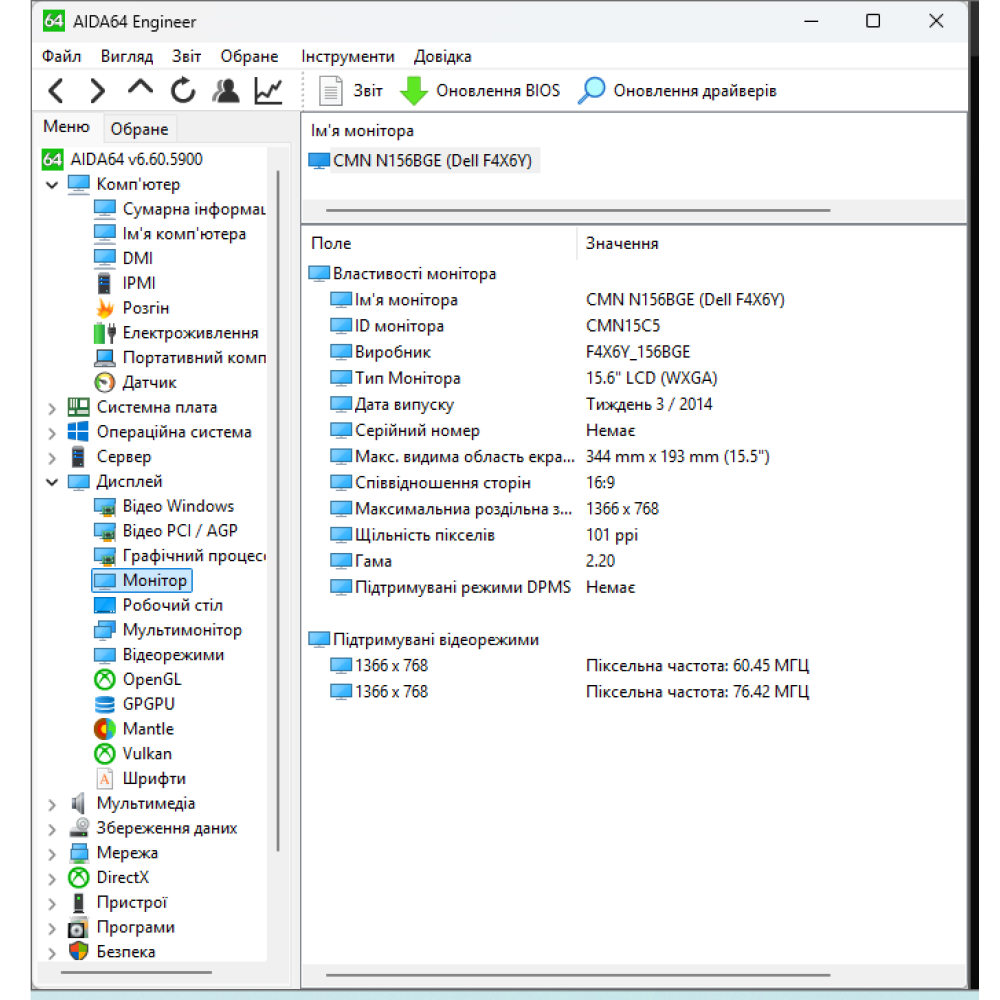
Task: Expand the Мережа tree node
Action: pos(52,855)
